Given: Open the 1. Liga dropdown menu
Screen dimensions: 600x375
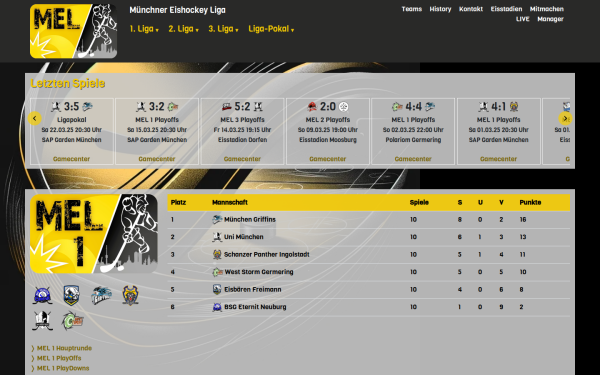Looking at the screenshot, I should (x=144, y=29).
